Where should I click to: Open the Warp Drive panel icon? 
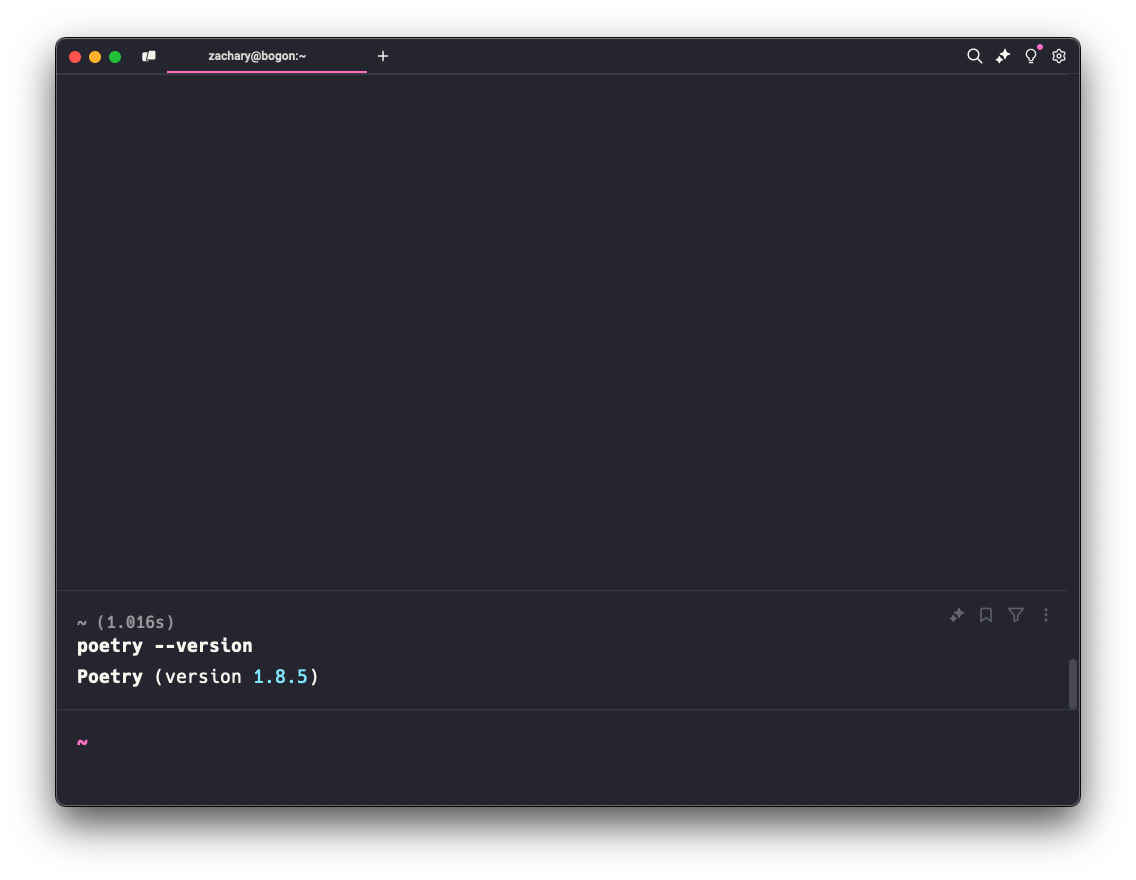[x=149, y=57]
